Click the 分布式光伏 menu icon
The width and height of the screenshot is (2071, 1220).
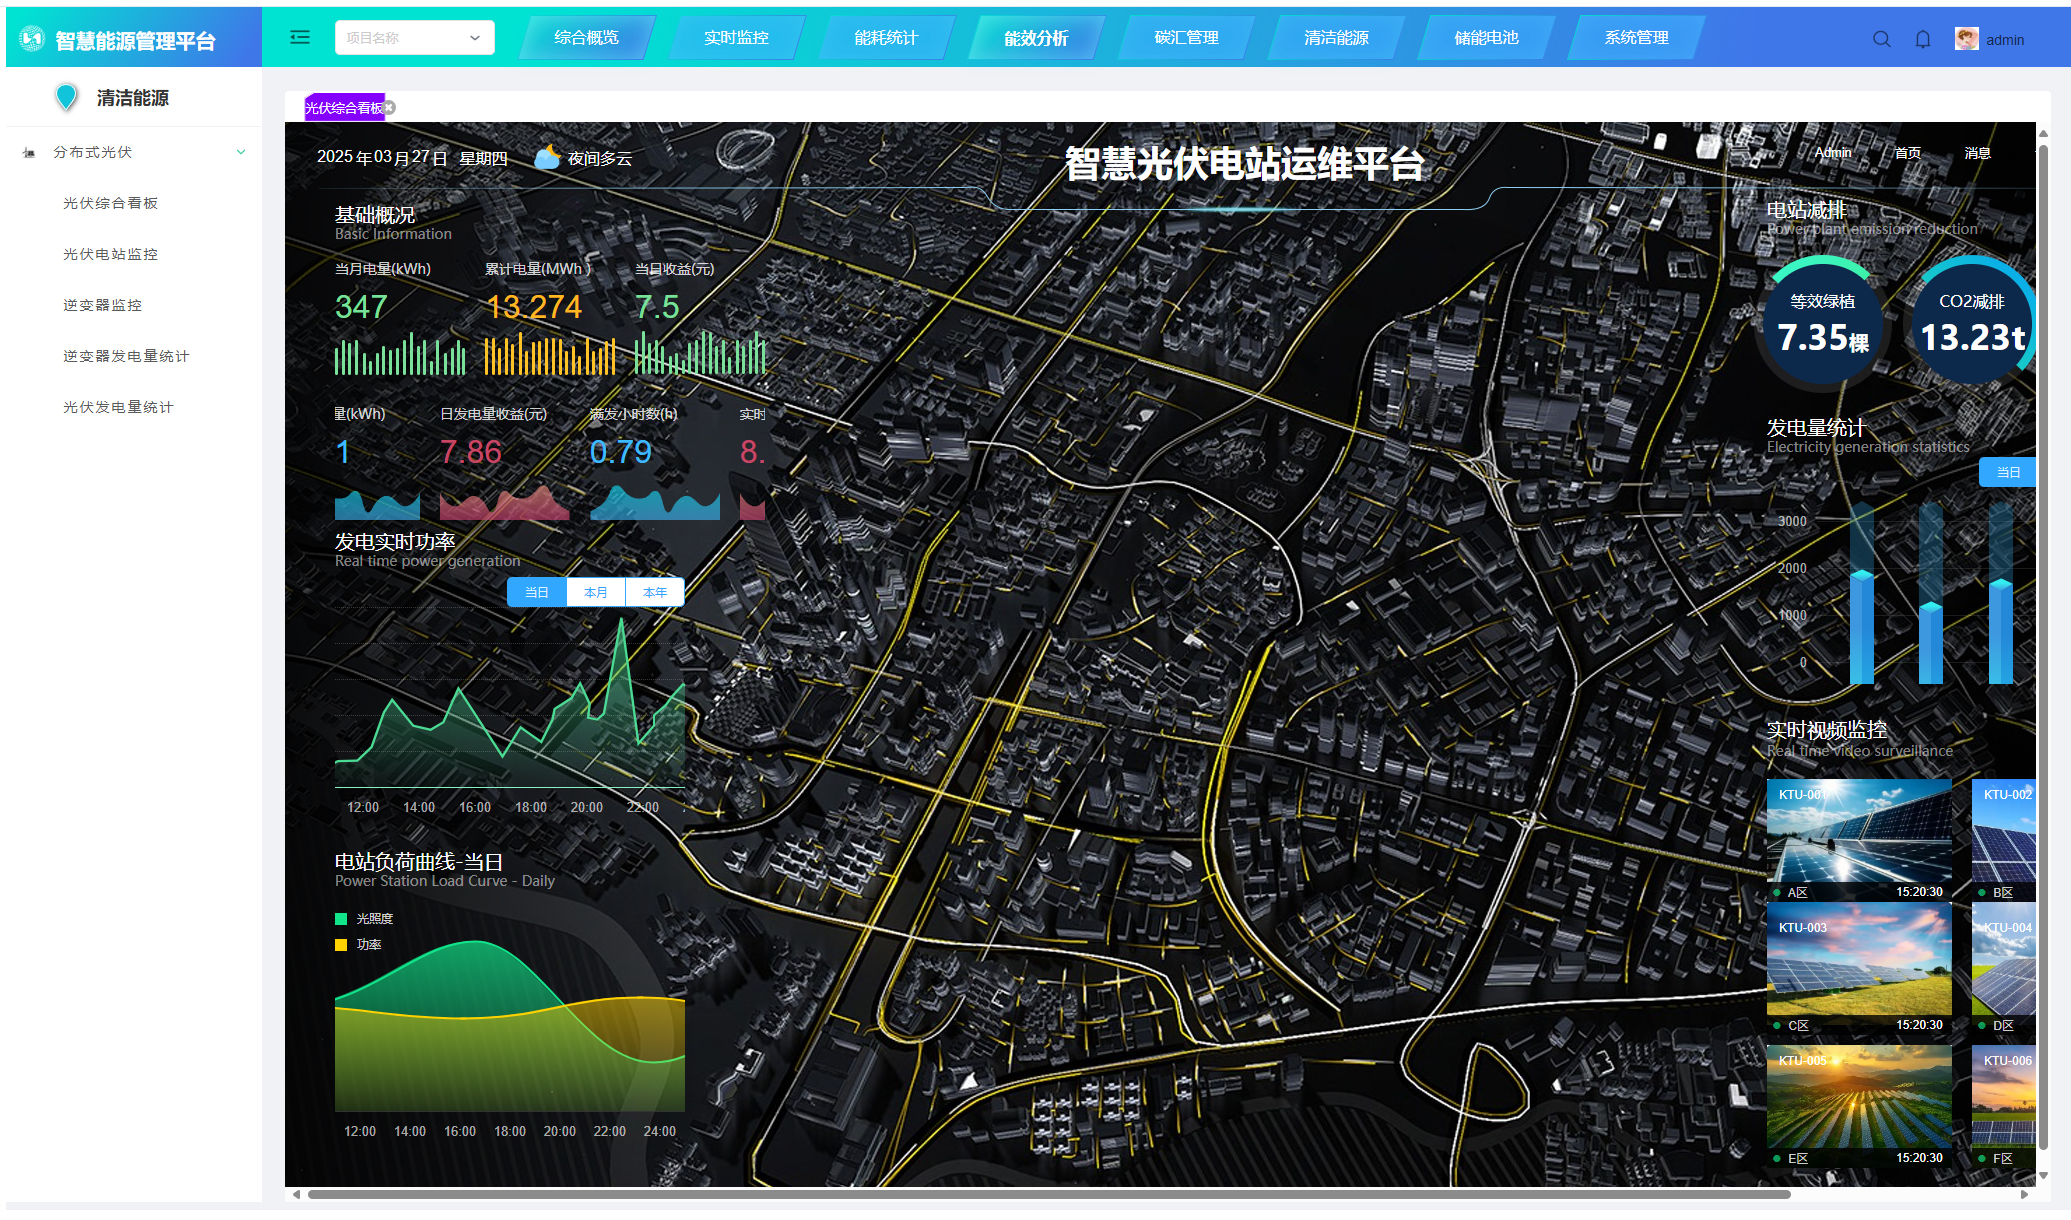point(29,153)
